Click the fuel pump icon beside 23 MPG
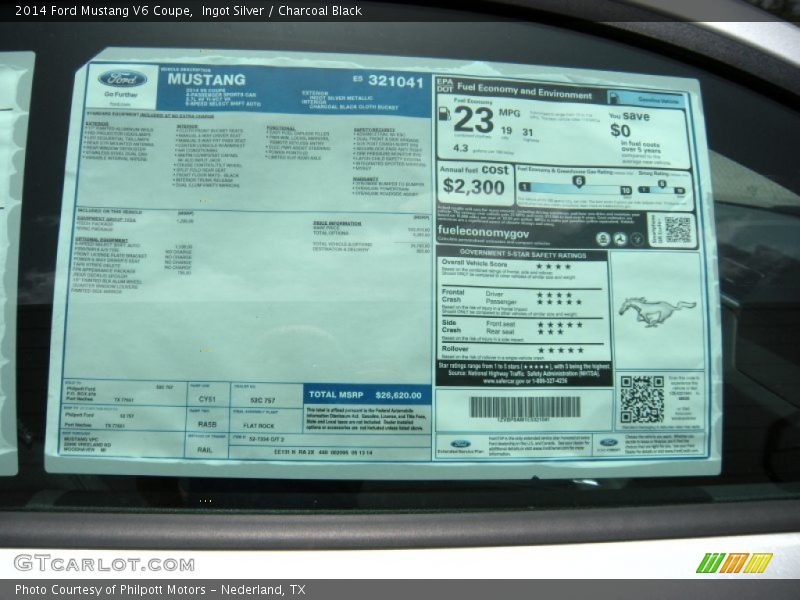800x600 pixels. pyautogui.click(x=444, y=114)
